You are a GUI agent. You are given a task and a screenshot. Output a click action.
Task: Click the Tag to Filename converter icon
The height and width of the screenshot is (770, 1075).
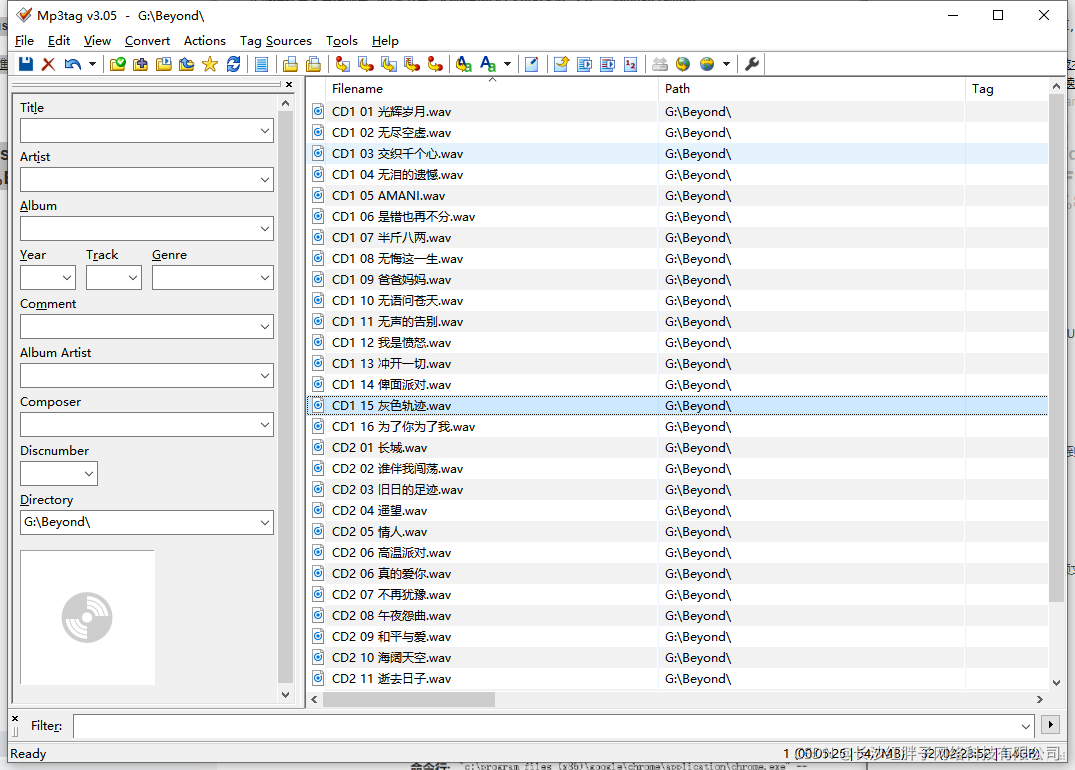(x=342, y=64)
